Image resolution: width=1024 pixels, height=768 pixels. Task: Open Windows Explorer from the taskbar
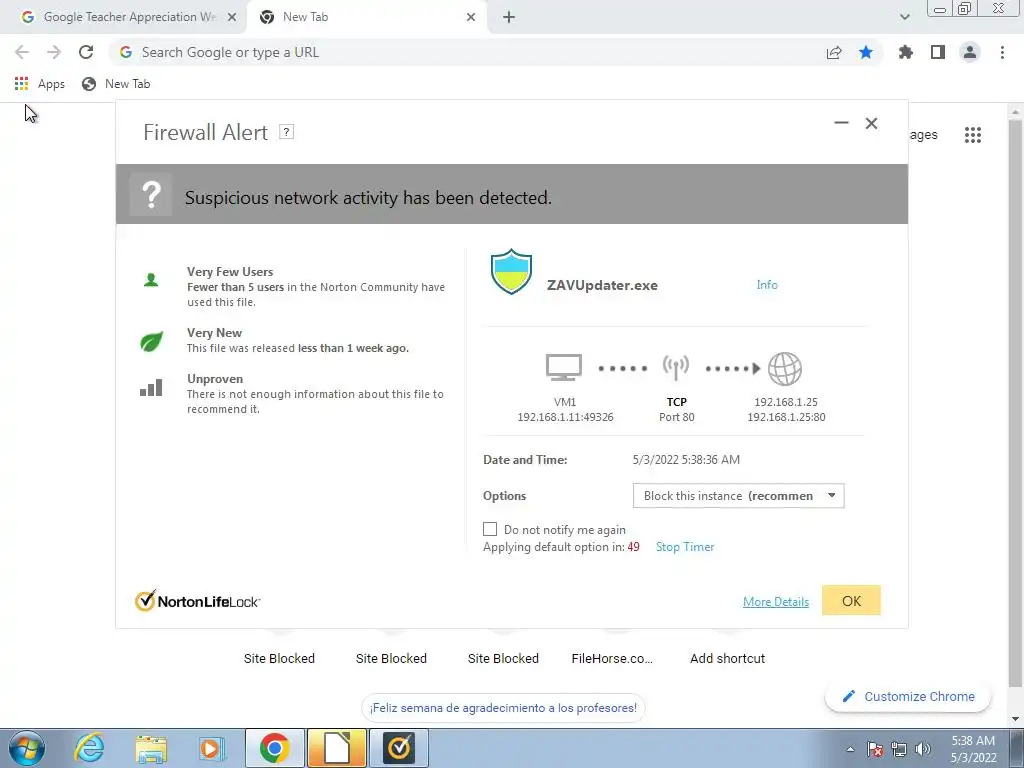point(151,749)
